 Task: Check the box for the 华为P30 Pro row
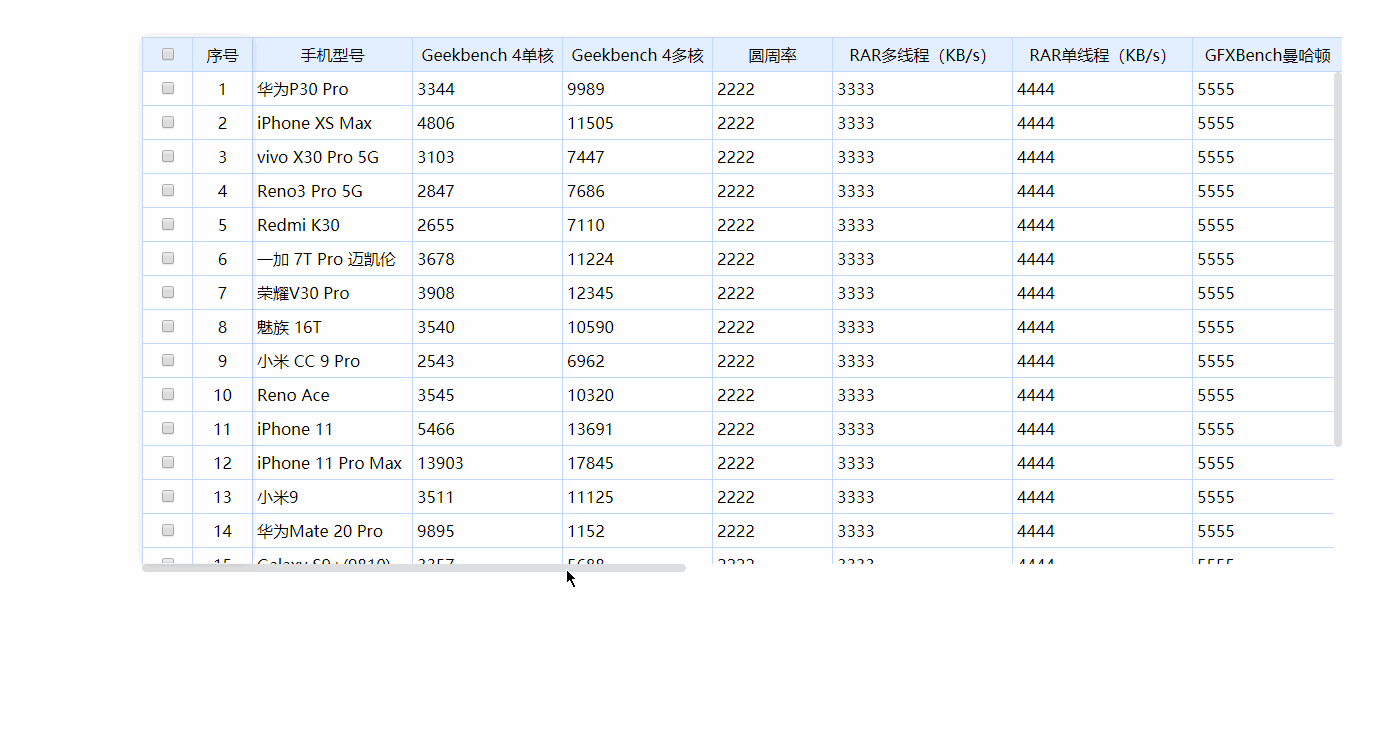coord(168,89)
